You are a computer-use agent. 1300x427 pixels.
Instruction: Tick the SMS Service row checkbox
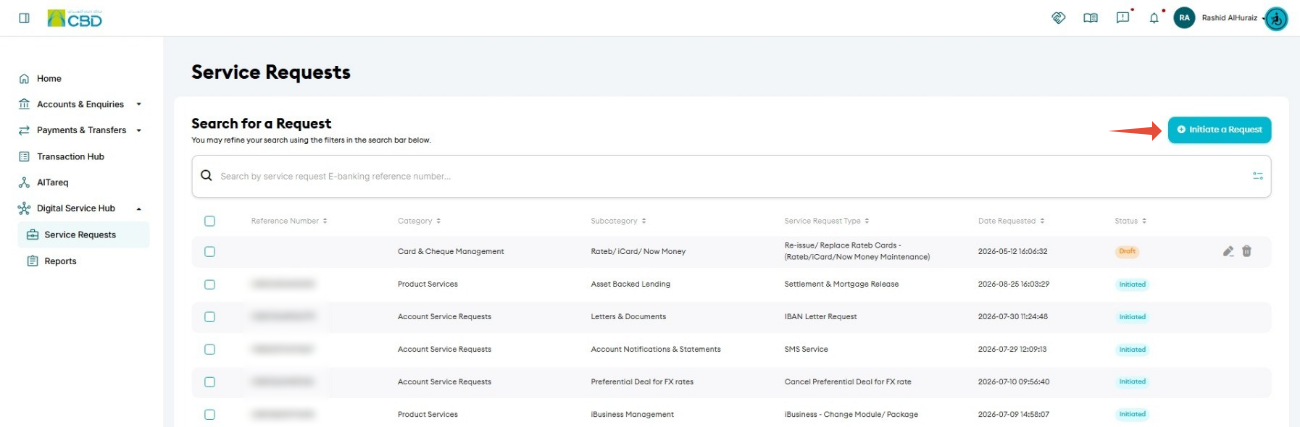tap(209, 349)
